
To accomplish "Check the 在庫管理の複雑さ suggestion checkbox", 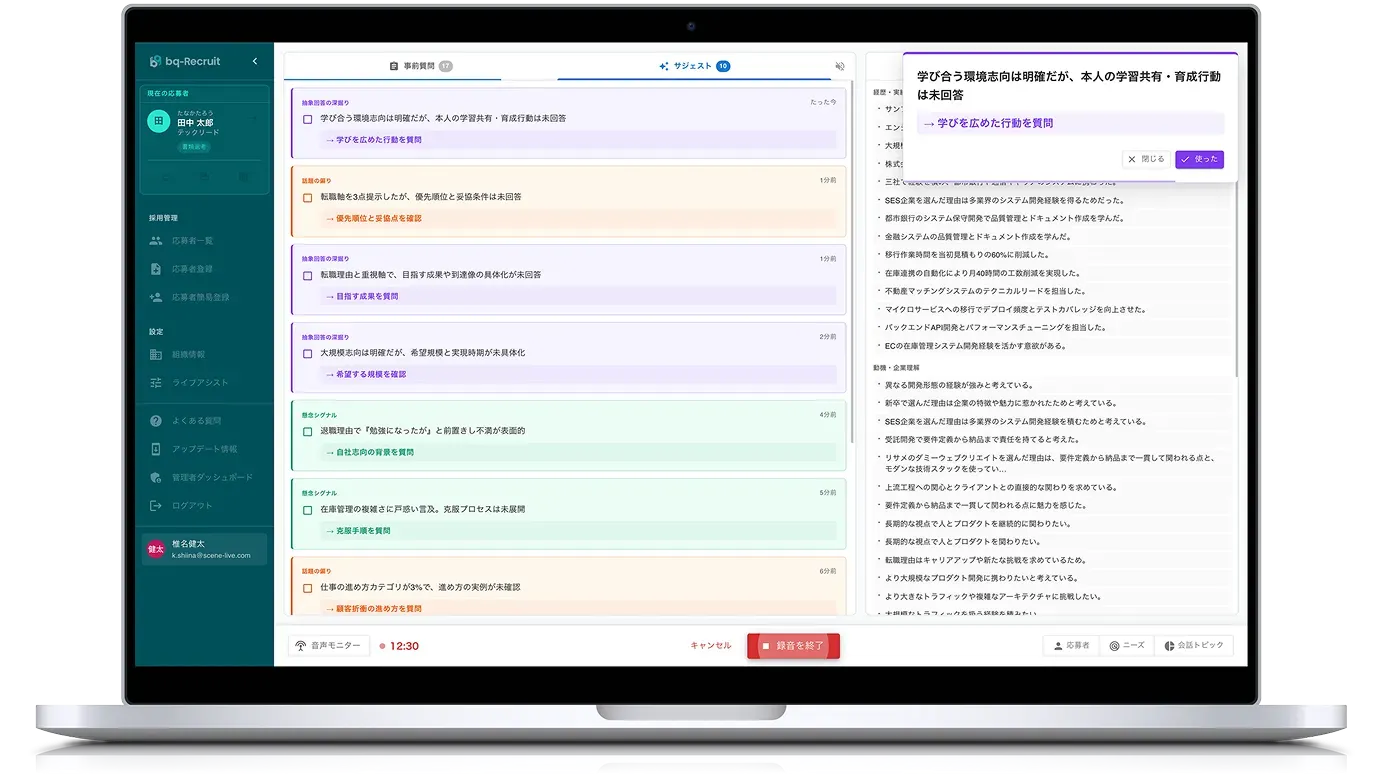I will (x=308, y=510).
